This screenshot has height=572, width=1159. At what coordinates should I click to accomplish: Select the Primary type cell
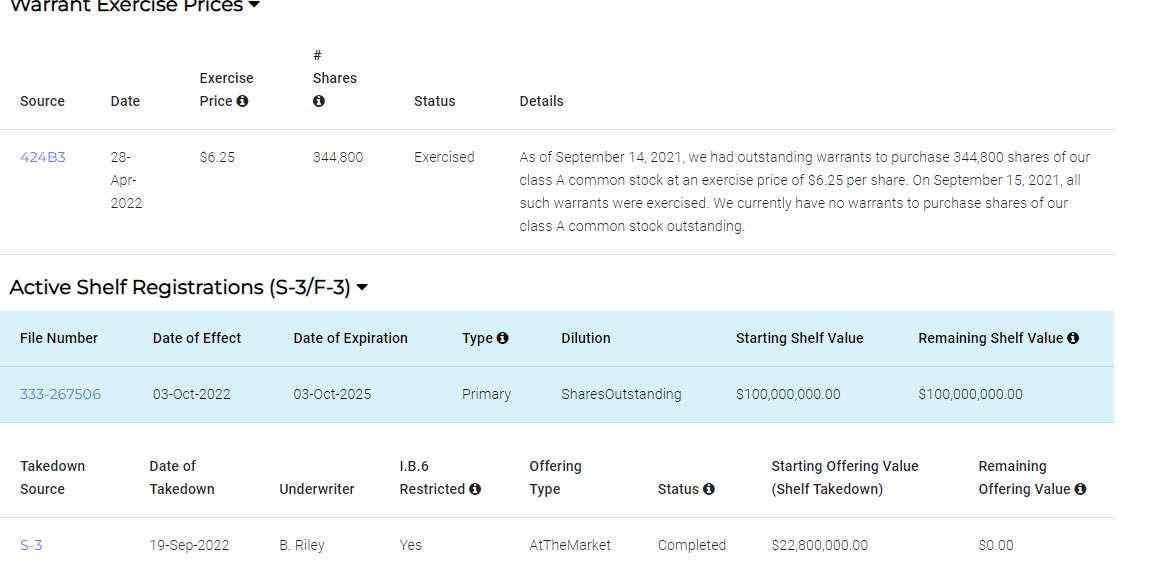click(x=486, y=395)
